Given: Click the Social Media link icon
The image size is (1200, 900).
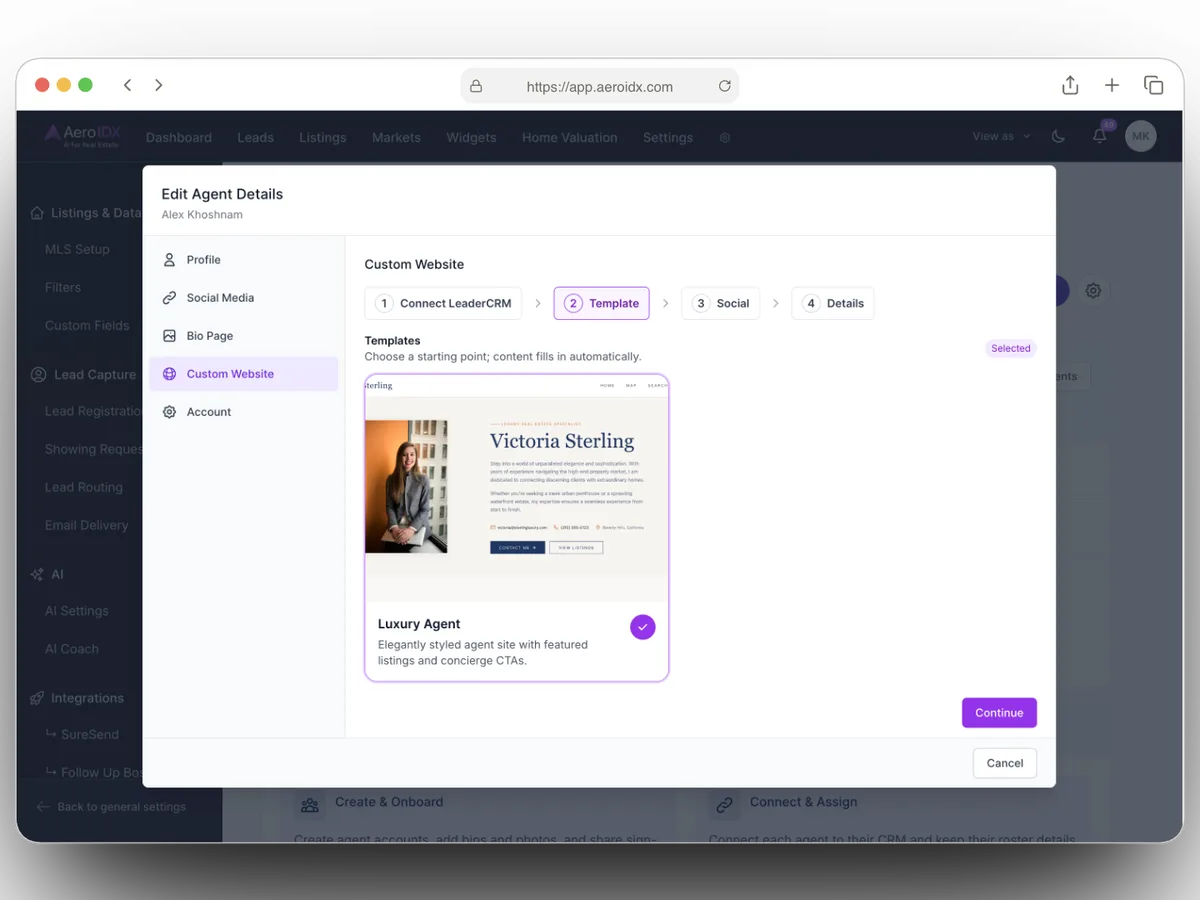Looking at the screenshot, I should coord(169,298).
